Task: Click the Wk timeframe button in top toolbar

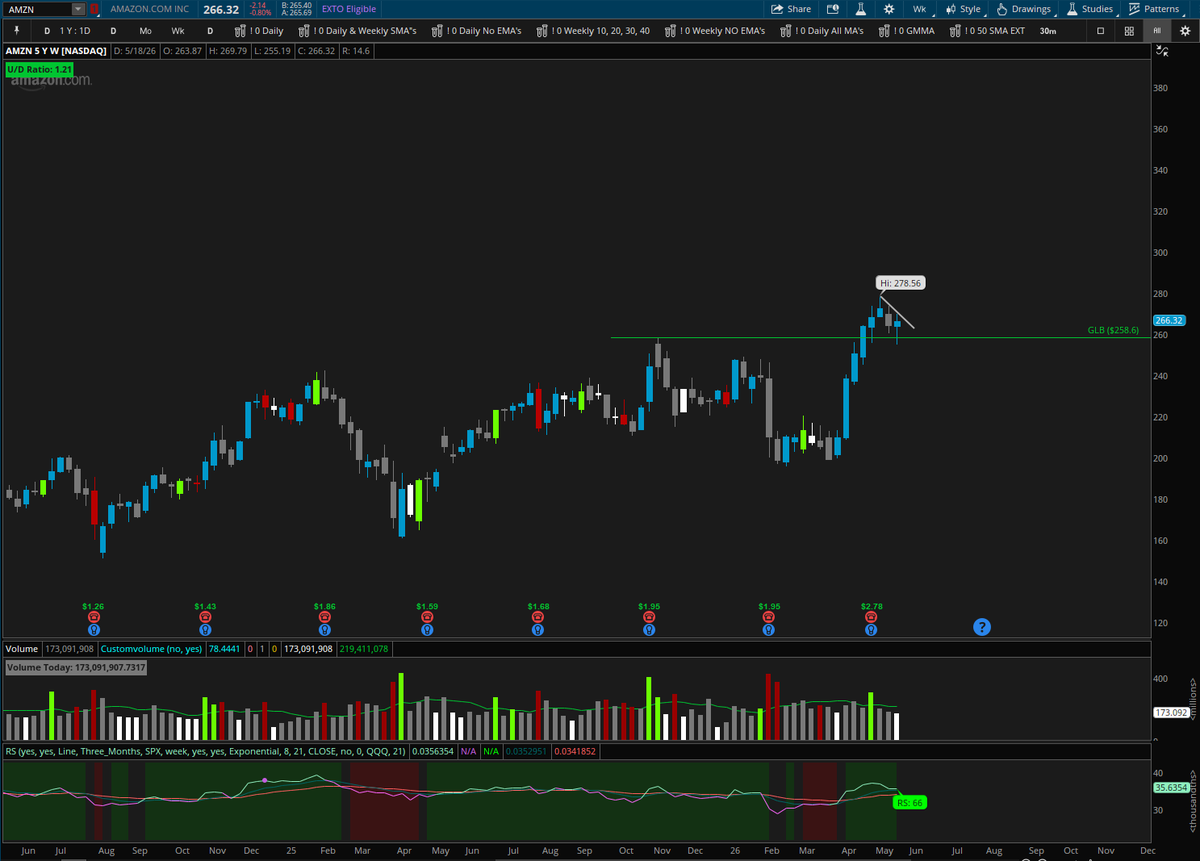Action: 919,9
